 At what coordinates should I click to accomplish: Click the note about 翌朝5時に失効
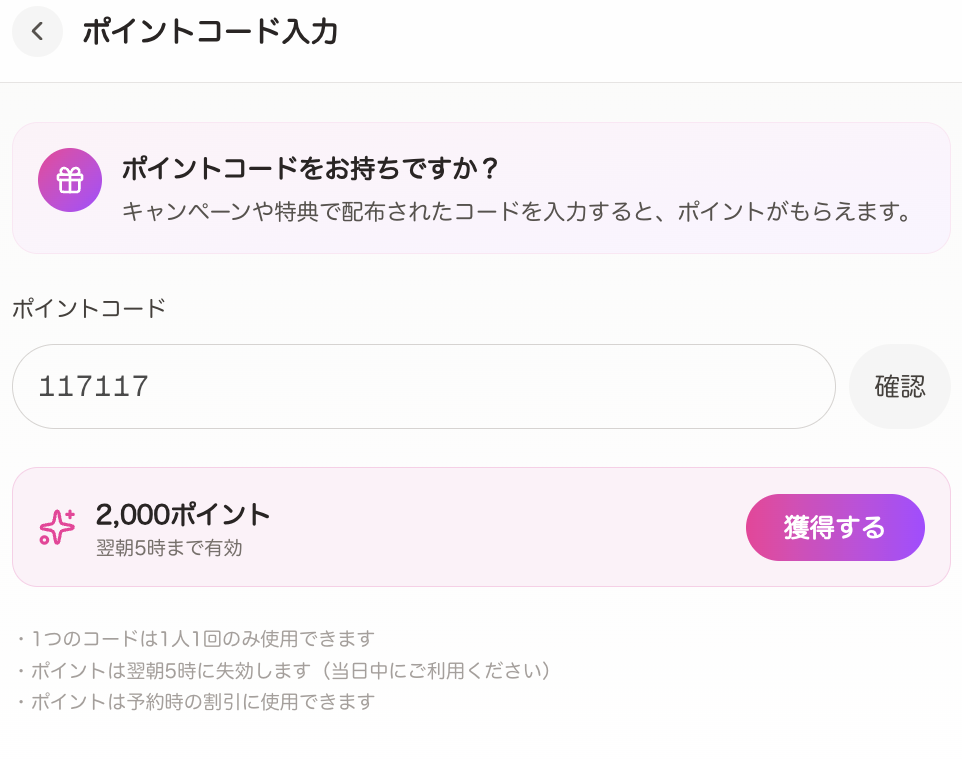pyautogui.click(x=200, y=670)
